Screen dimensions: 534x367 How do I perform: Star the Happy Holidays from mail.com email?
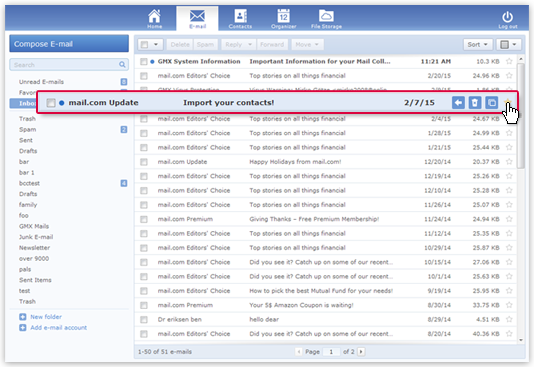[509, 162]
